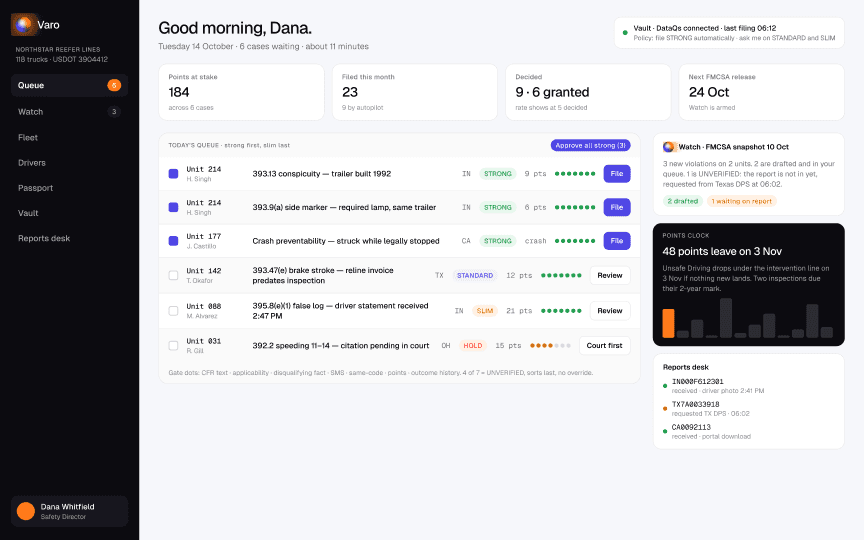Screen dimensions: 864x540
Task: Click the 2 drafted tag
Action: tap(683, 201)
